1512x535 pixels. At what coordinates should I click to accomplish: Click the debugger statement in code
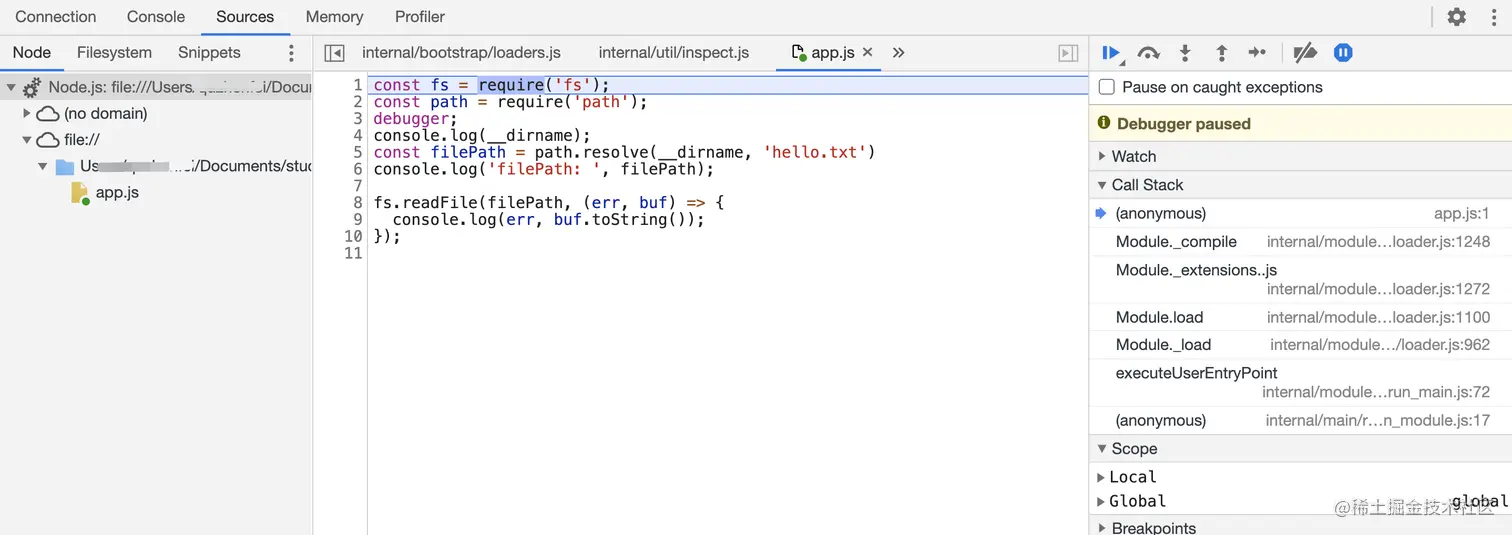(x=415, y=119)
